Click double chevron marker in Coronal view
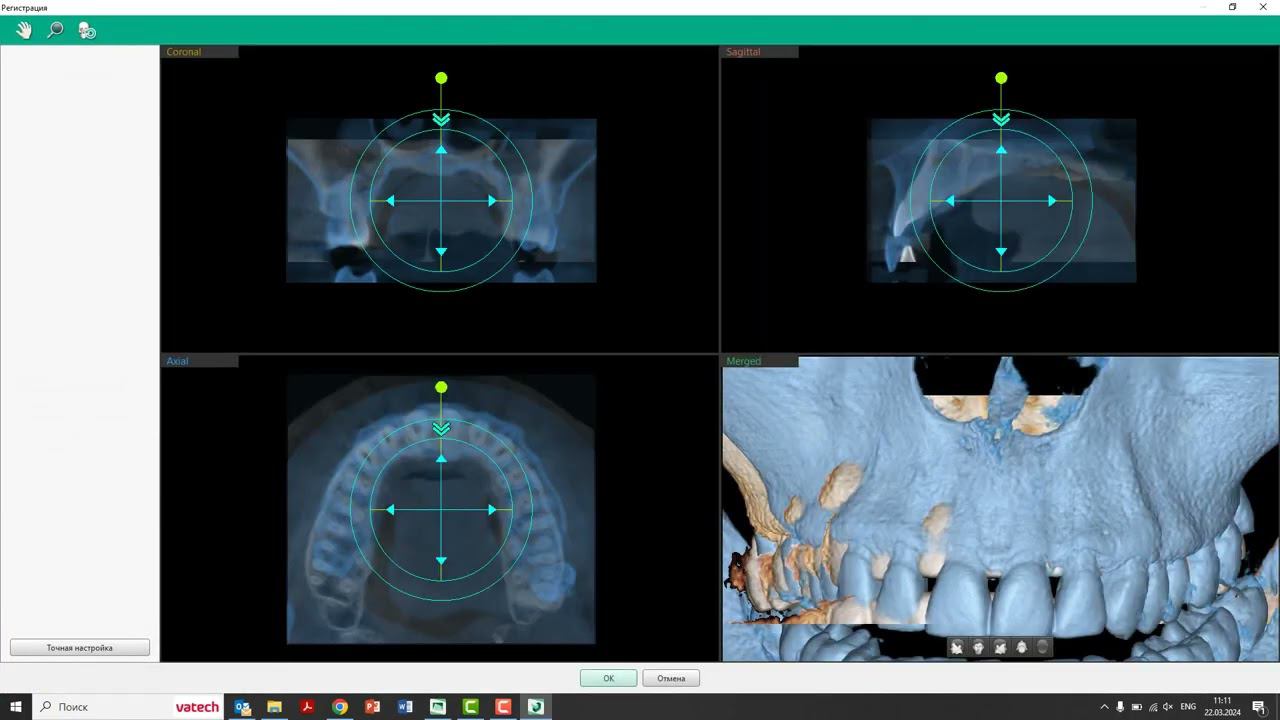The width and height of the screenshot is (1280, 720). pyautogui.click(x=441, y=119)
